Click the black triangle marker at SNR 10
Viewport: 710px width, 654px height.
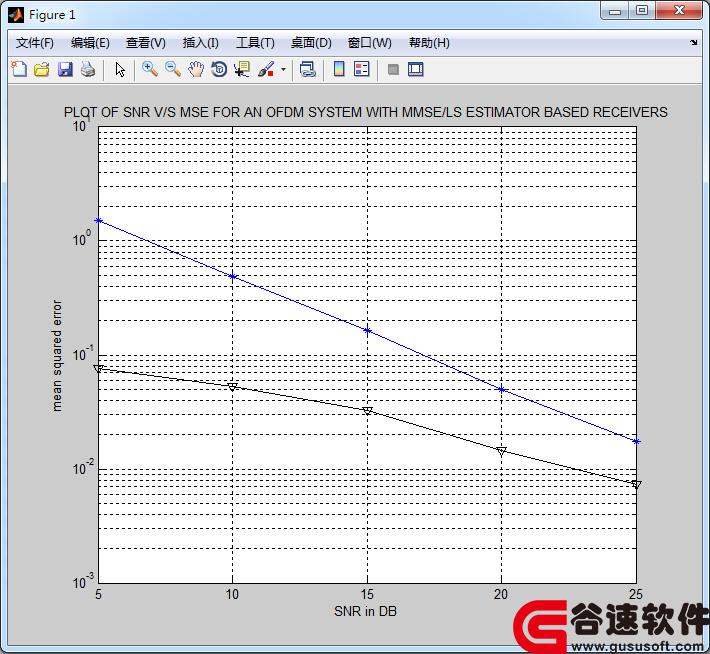point(232,387)
